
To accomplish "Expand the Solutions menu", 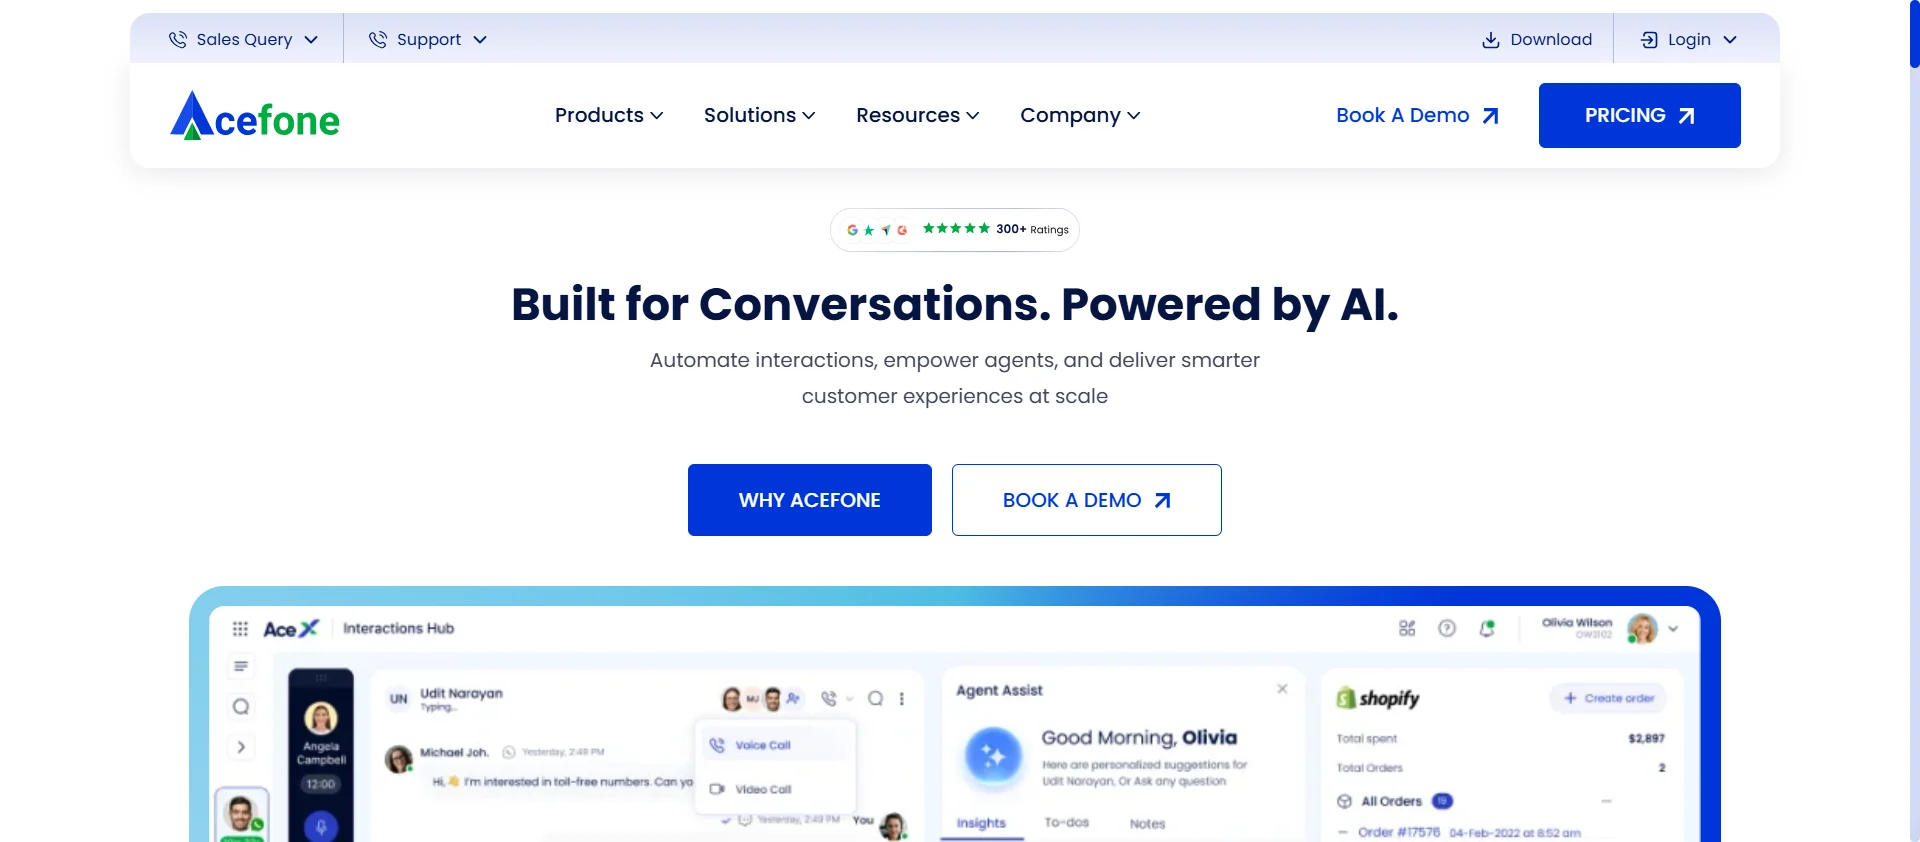I will pos(759,115).
